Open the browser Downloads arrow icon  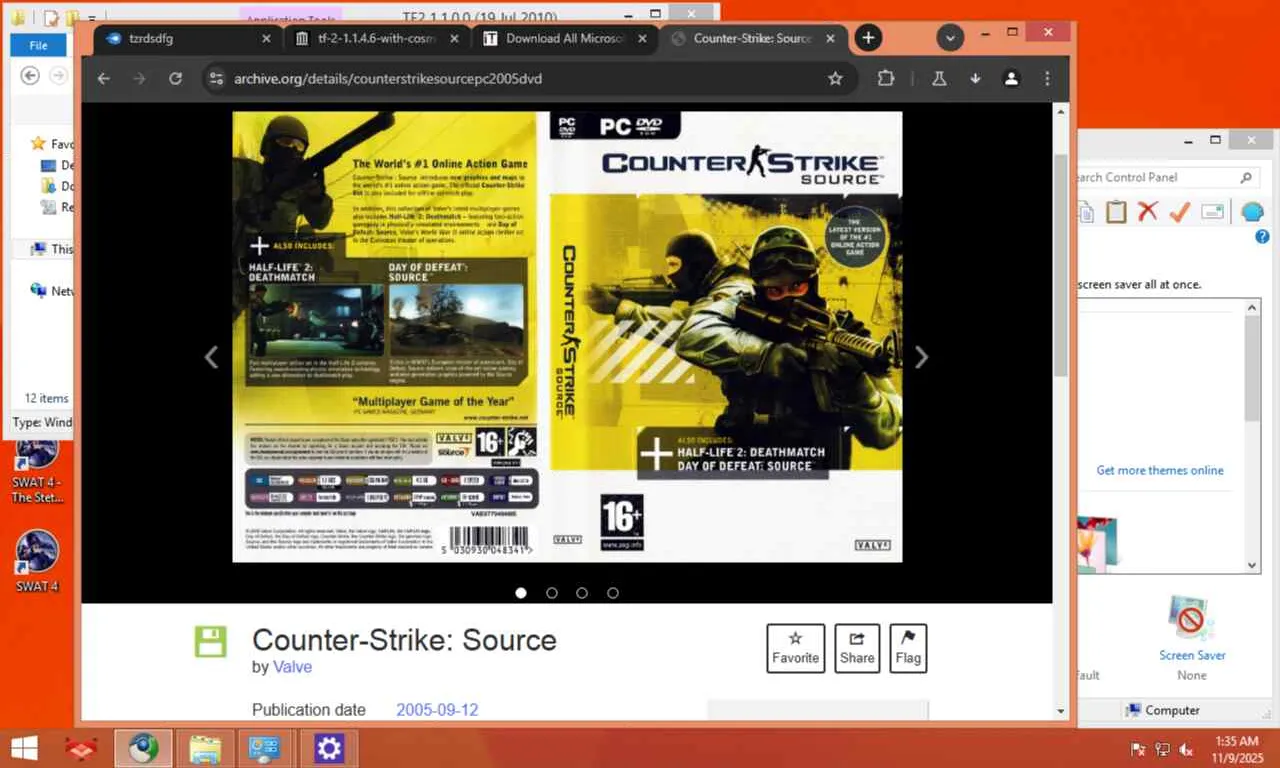coord(975,79)
